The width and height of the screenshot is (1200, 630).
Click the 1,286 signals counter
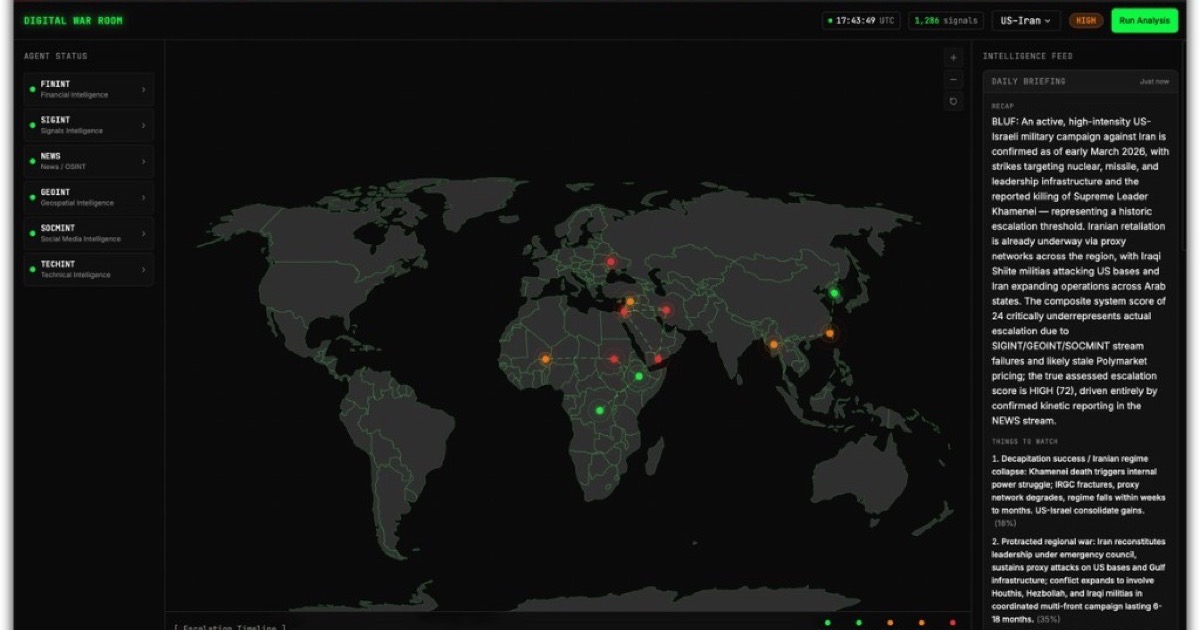(946, 20)
